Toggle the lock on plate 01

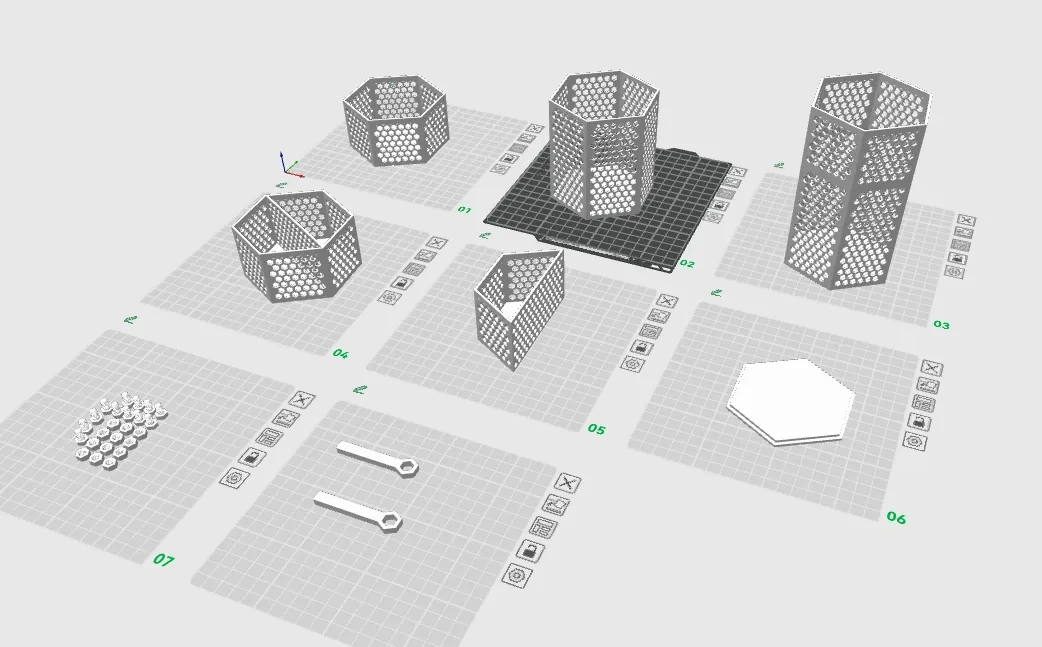coord(509,158)
